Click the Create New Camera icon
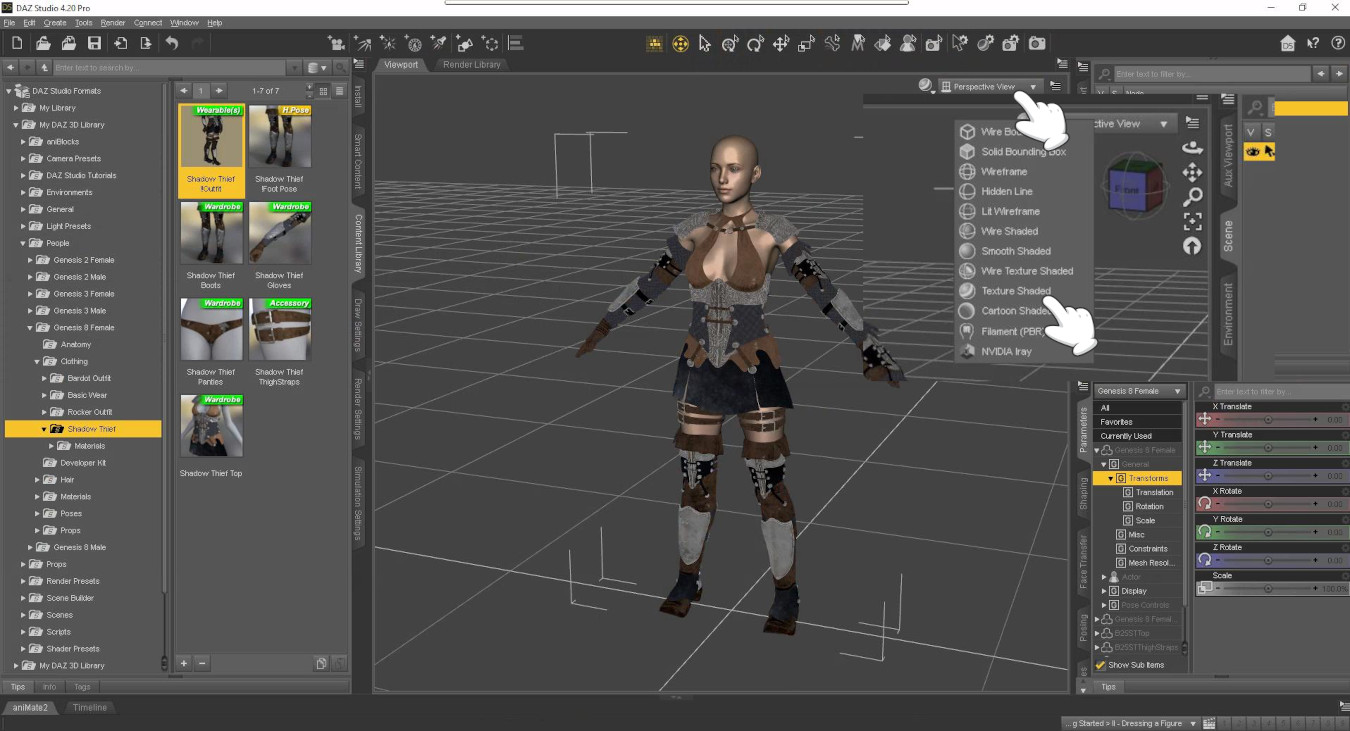The width and height of the screenshot is (1350, 731). point(338,44)
